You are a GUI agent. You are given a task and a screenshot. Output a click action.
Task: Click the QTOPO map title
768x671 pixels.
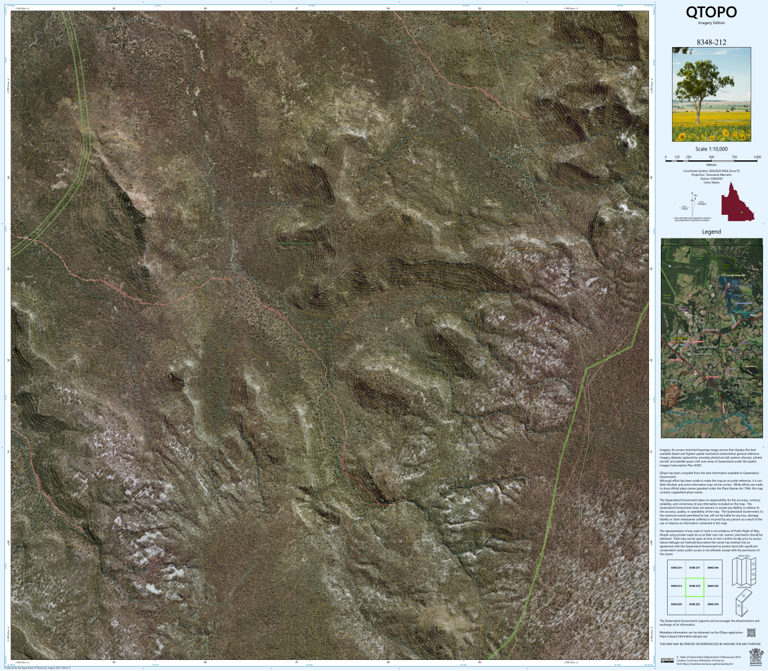[711, 12]
